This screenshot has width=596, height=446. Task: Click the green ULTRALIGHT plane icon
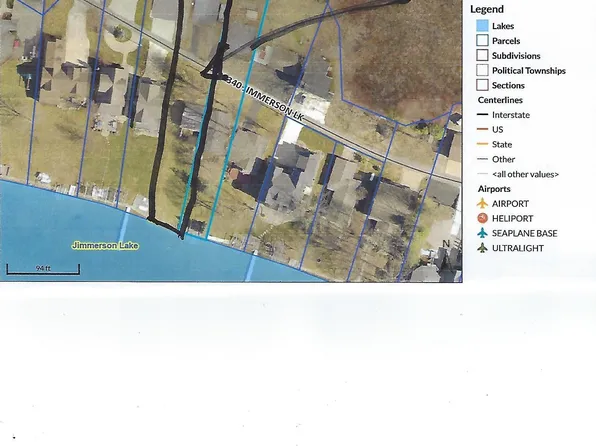tap(482, 248)
